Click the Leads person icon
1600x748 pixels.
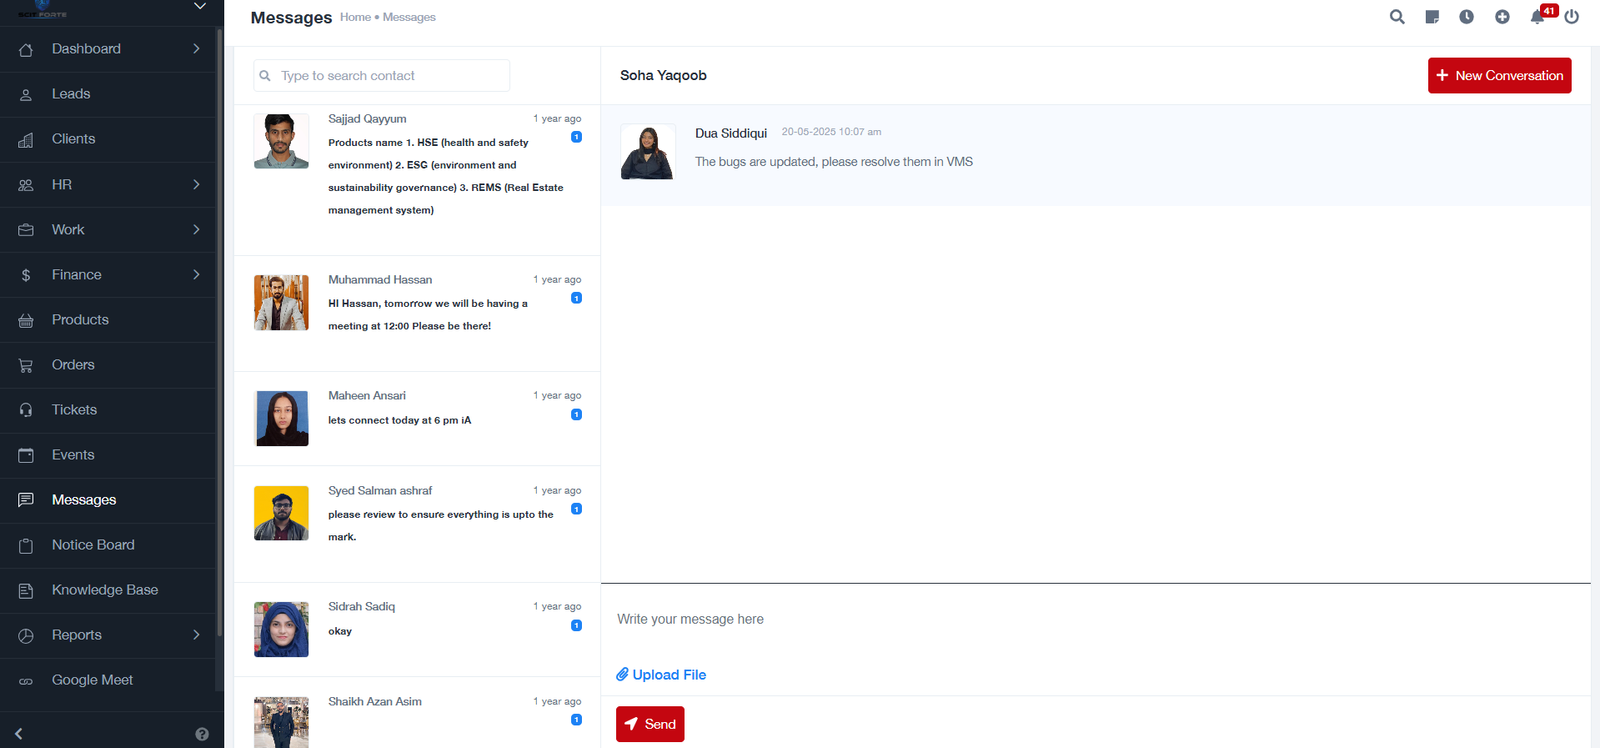pos(26,94)
